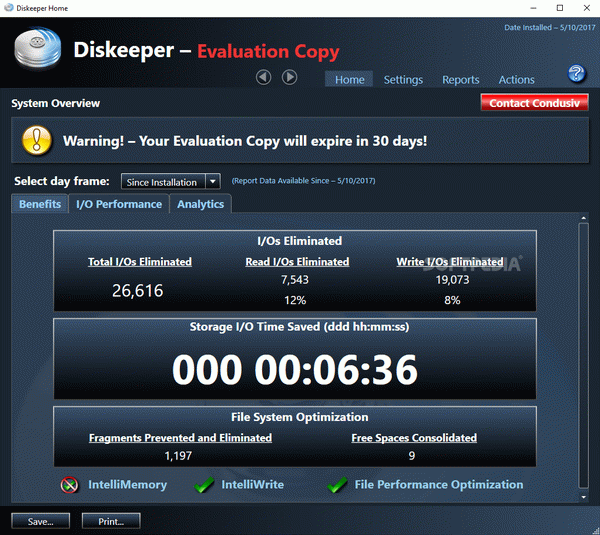The width and height of the screenshot is (600, 535).
Task: Click the Contact Condusiv button
Action: pyautogui.click(x=534, y=103)
